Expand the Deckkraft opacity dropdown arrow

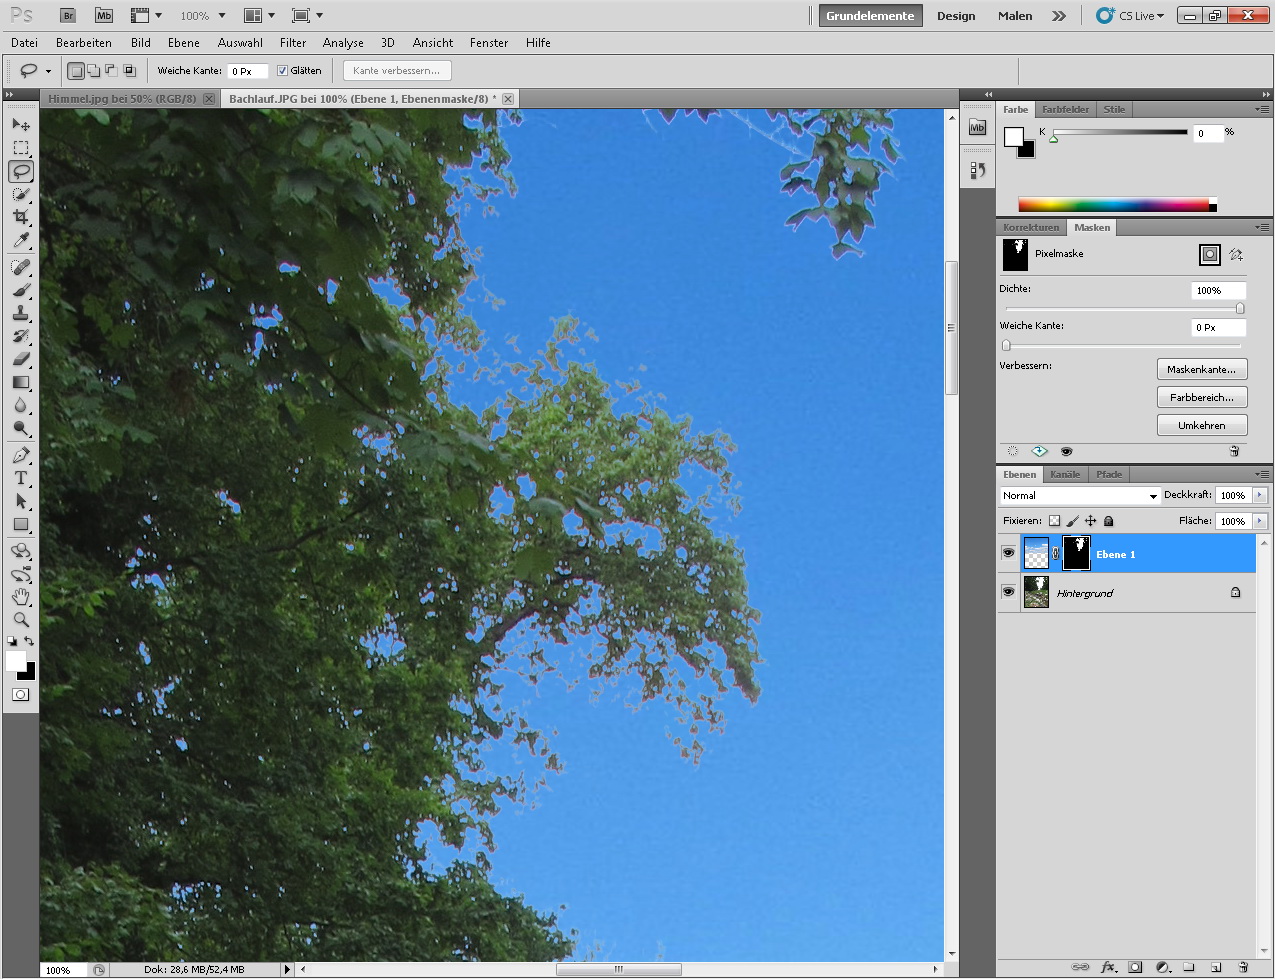1259,495
